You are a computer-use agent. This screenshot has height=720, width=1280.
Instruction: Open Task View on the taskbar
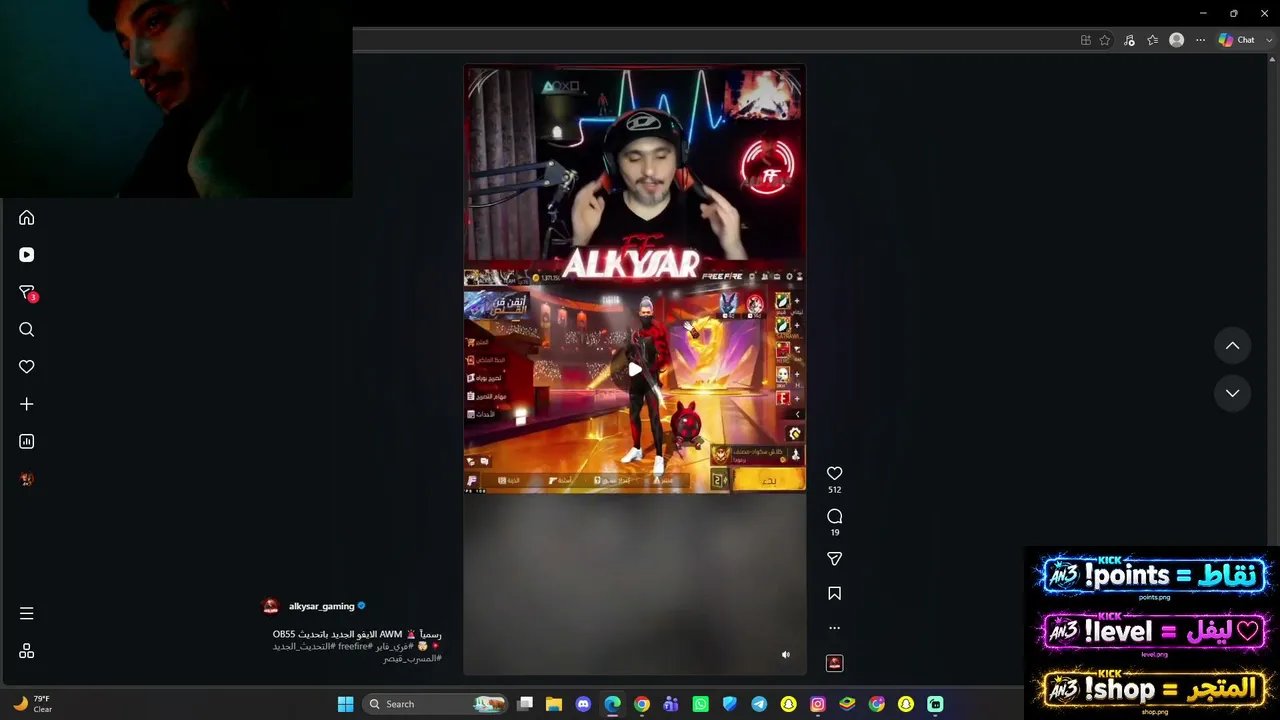click(x=525, y=704)
